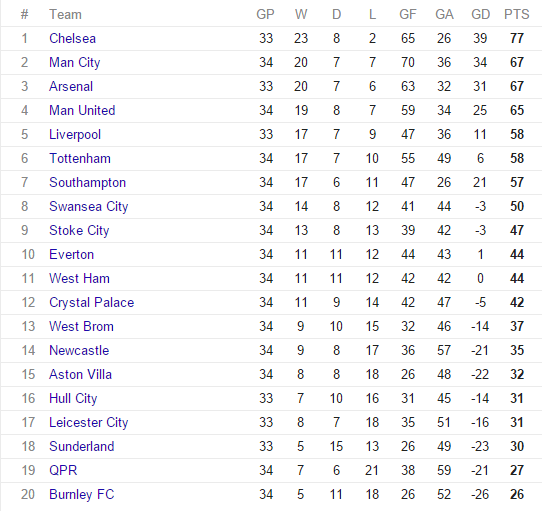Select the West Ham link
Screen dimensions: 542x511
point(79,278)
